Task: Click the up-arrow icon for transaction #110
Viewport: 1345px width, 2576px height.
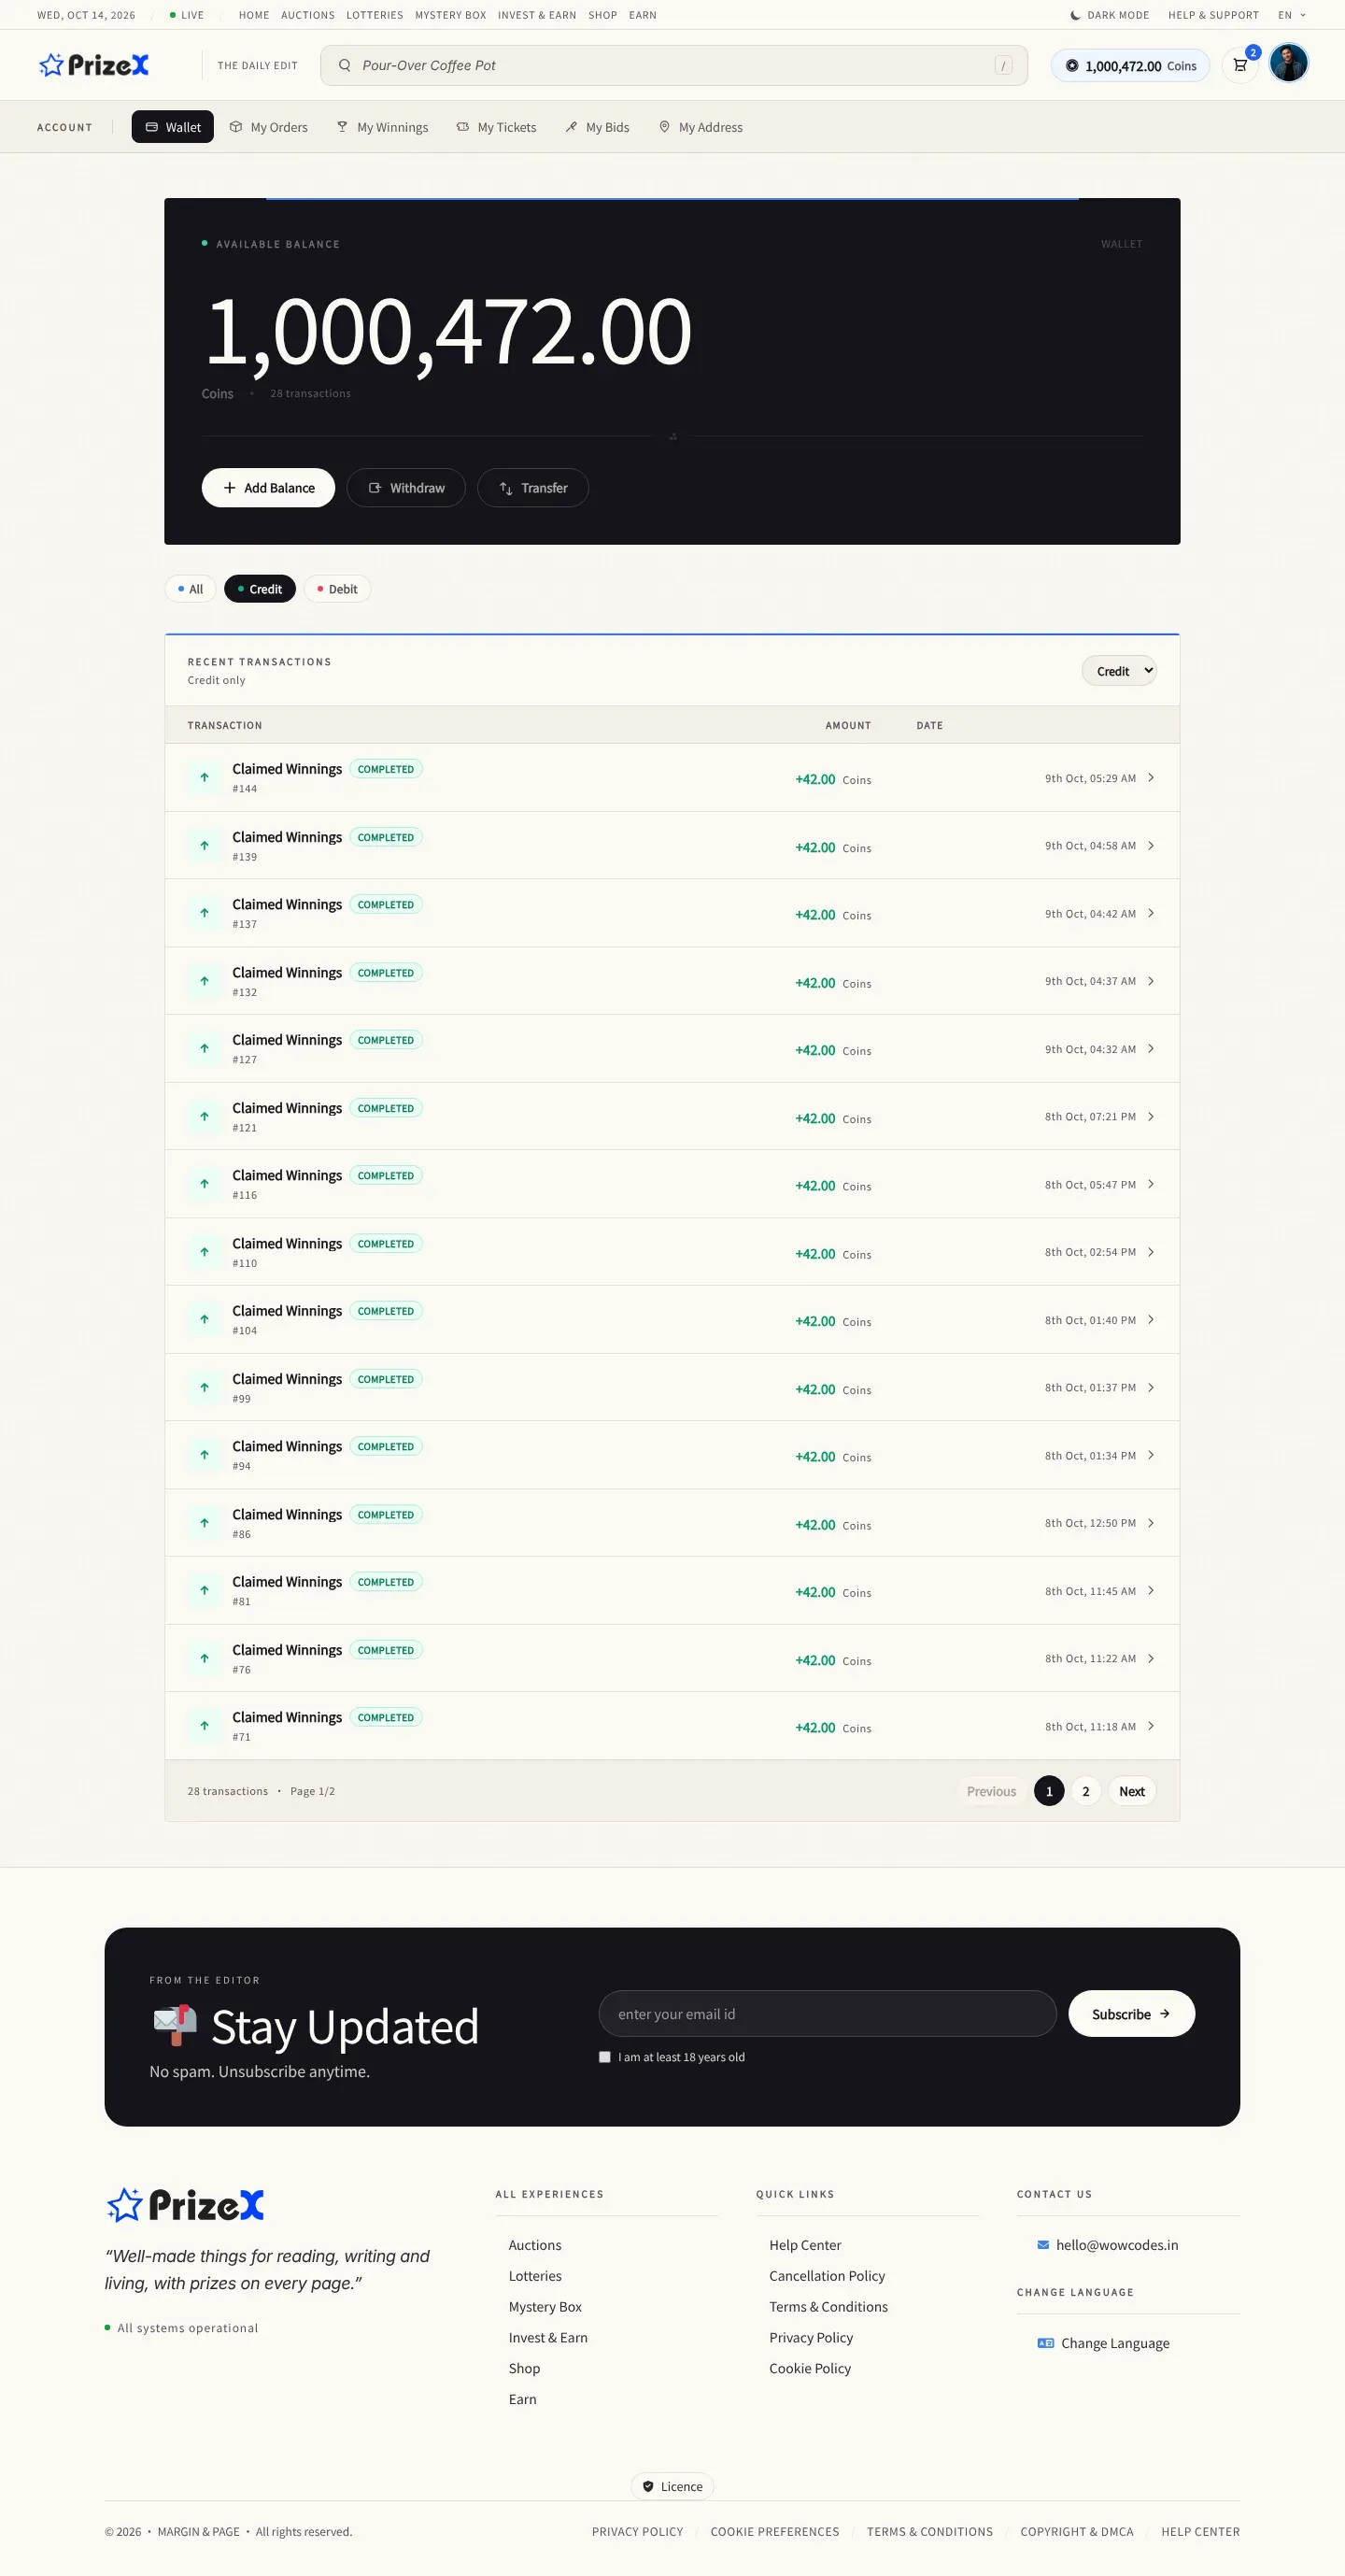Action: click(204, 1252)
